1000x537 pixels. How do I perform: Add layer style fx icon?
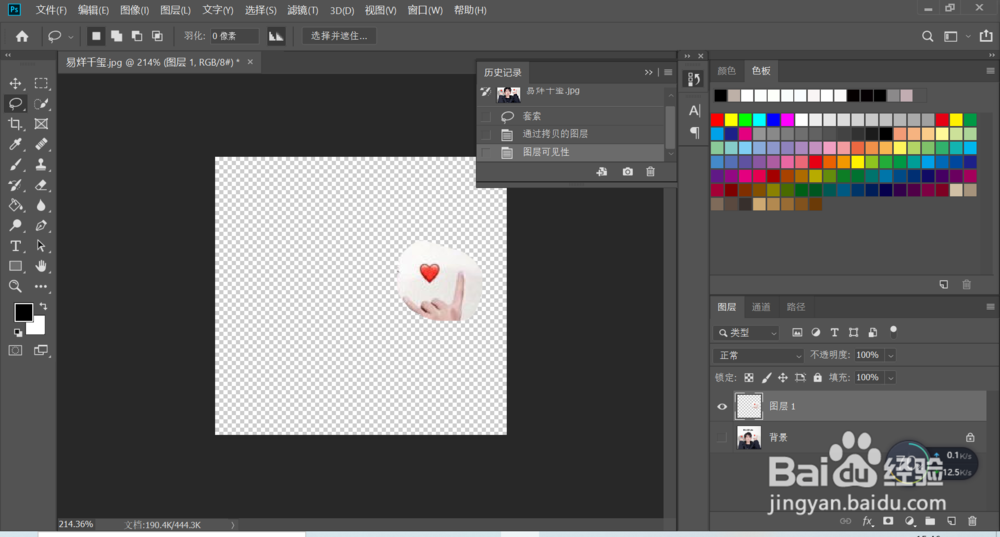(x=867, y=521)
